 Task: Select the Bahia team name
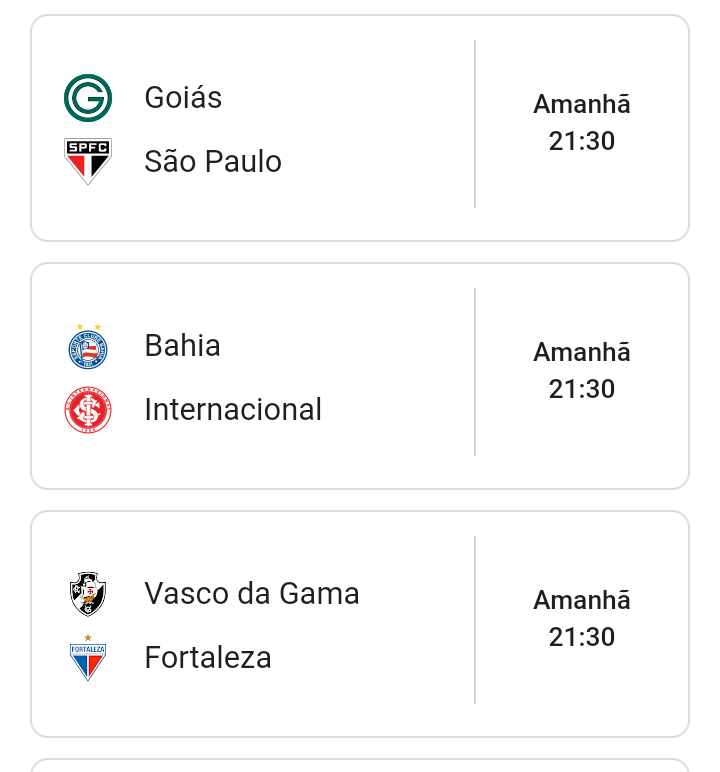tap(182, 346)
